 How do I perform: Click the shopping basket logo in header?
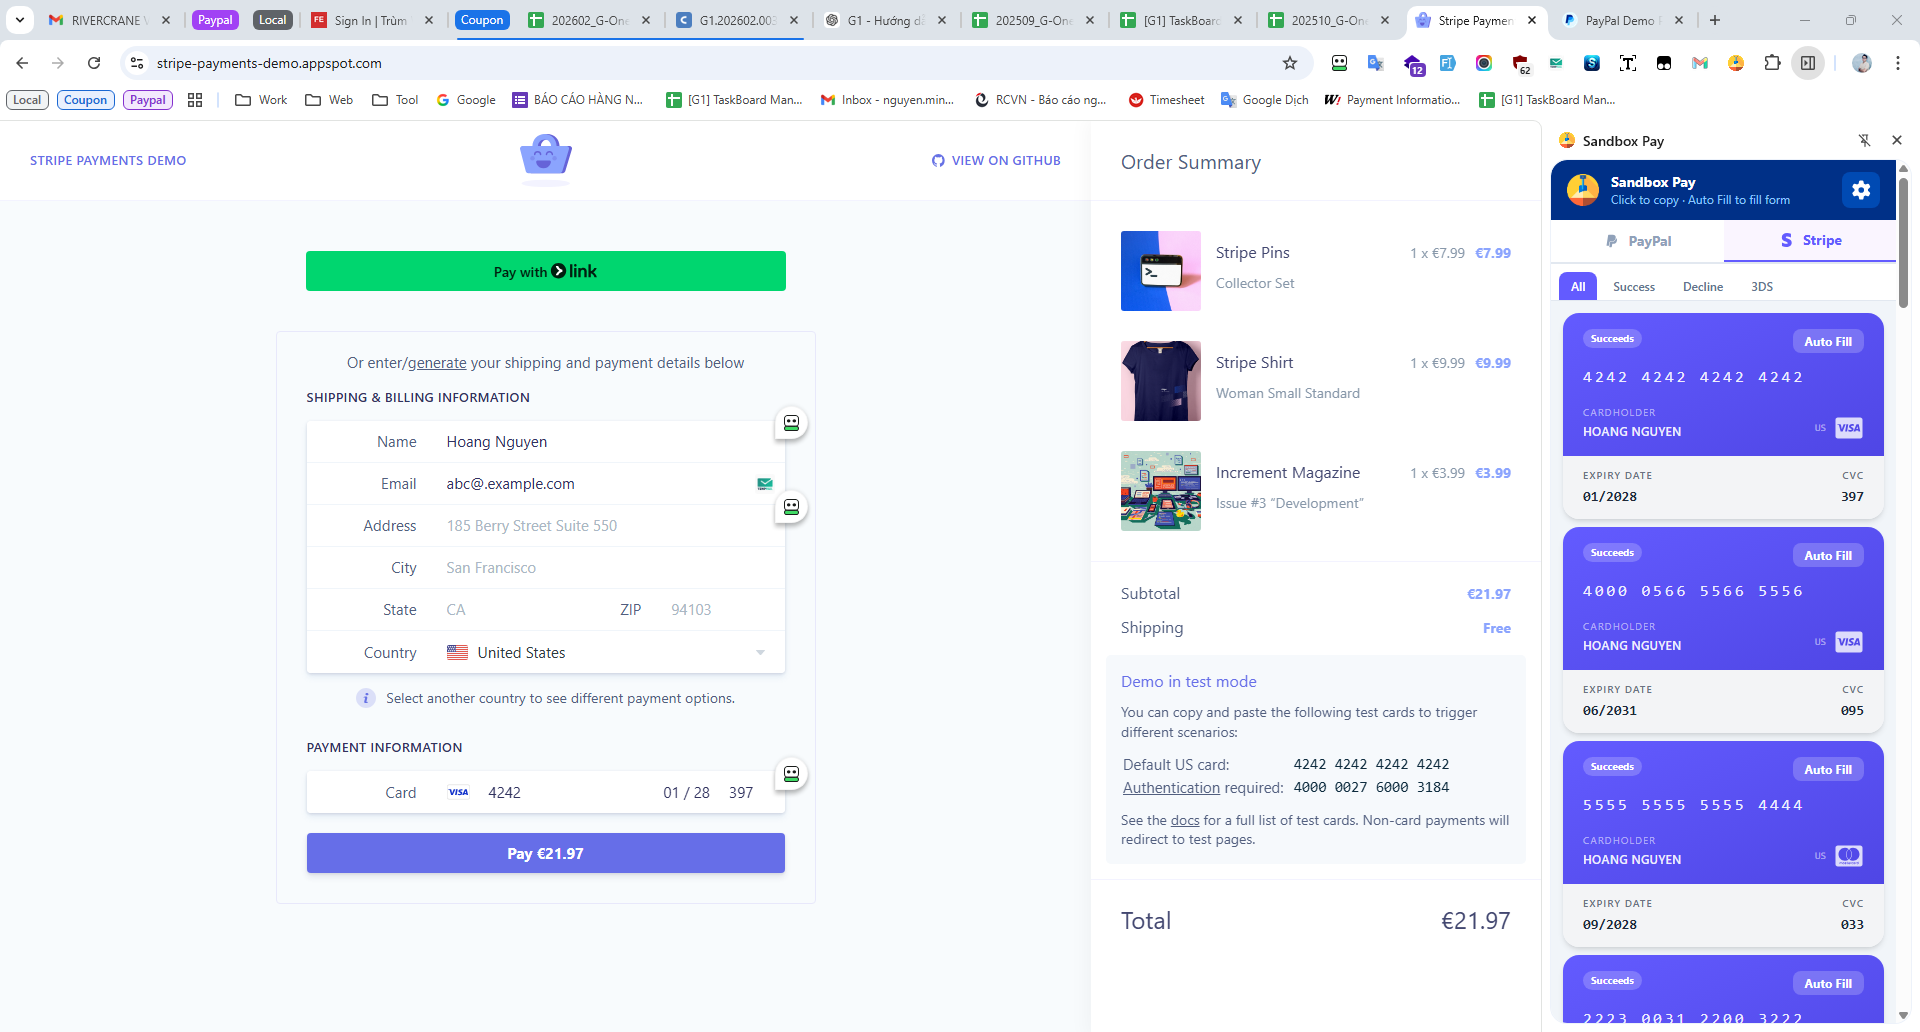546,158
